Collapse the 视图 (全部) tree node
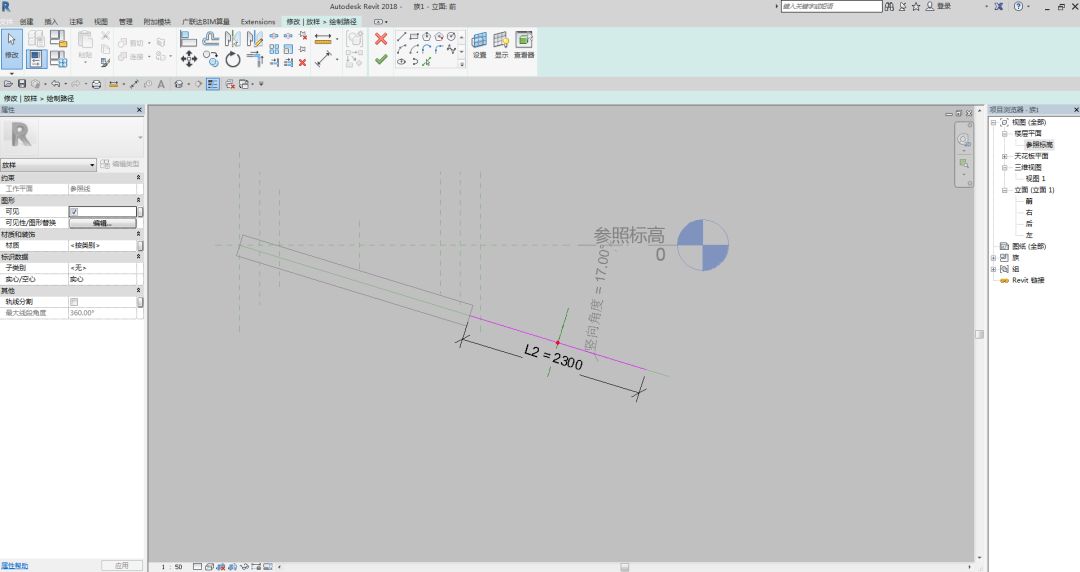Viewport: 1080px width, 572px height. [993, 122]
